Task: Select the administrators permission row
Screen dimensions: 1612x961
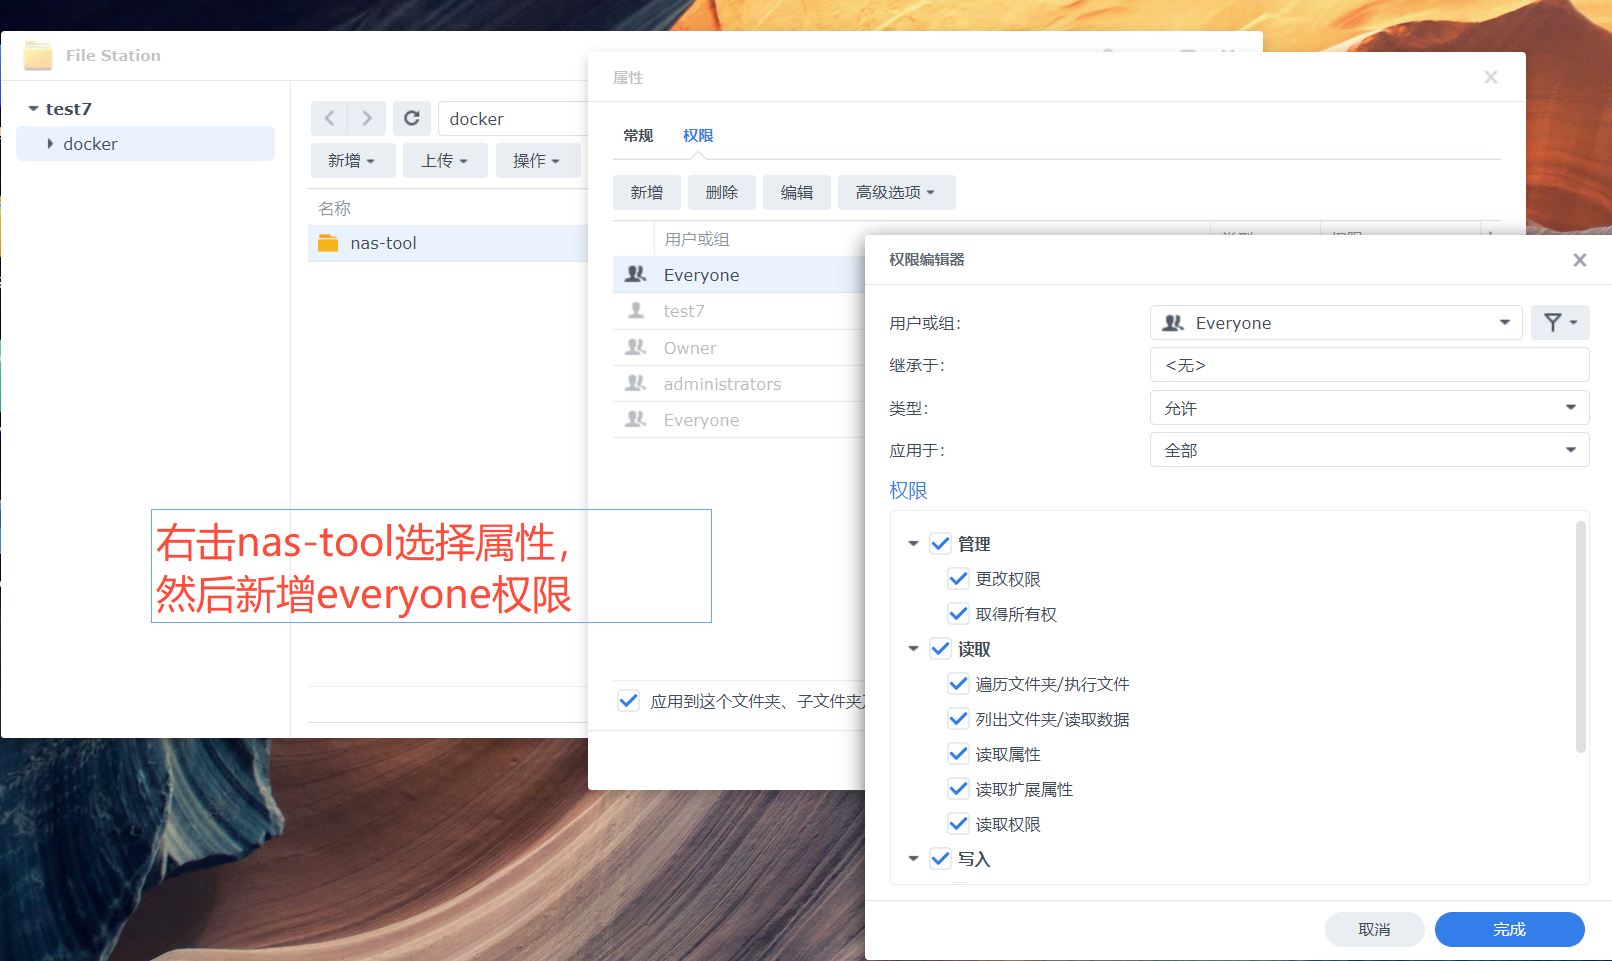Action: point(739,383)
